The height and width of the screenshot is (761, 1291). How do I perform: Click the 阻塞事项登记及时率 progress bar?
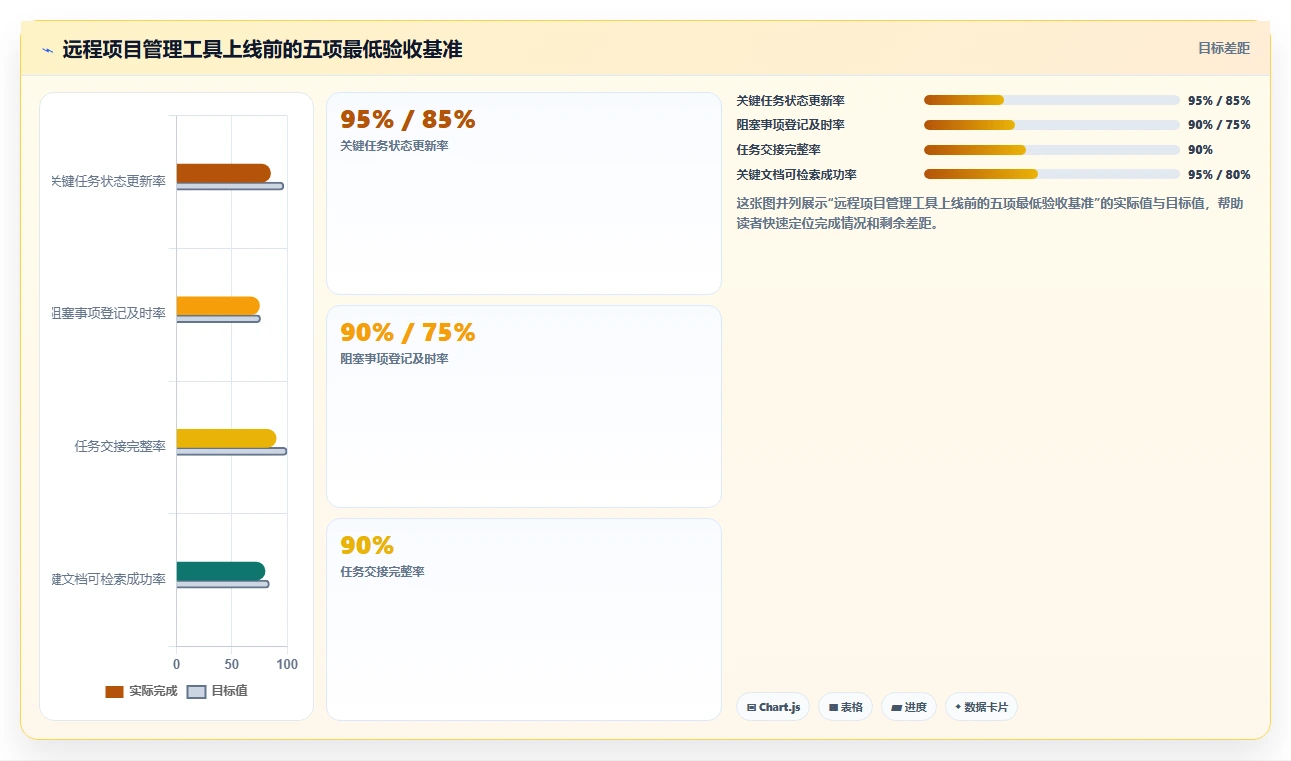click(1052, 125)
